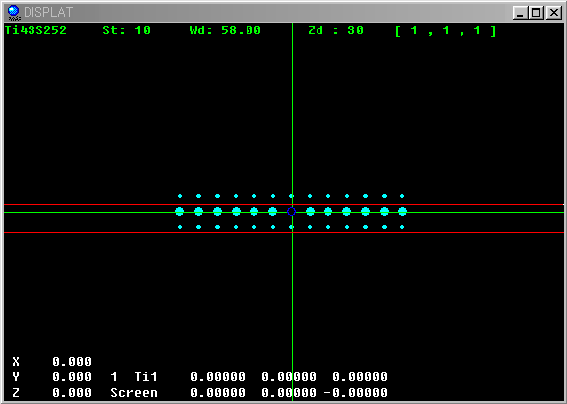Click the large atom just right of center
This screenshot has width=567, height=404.
(310, 212)
